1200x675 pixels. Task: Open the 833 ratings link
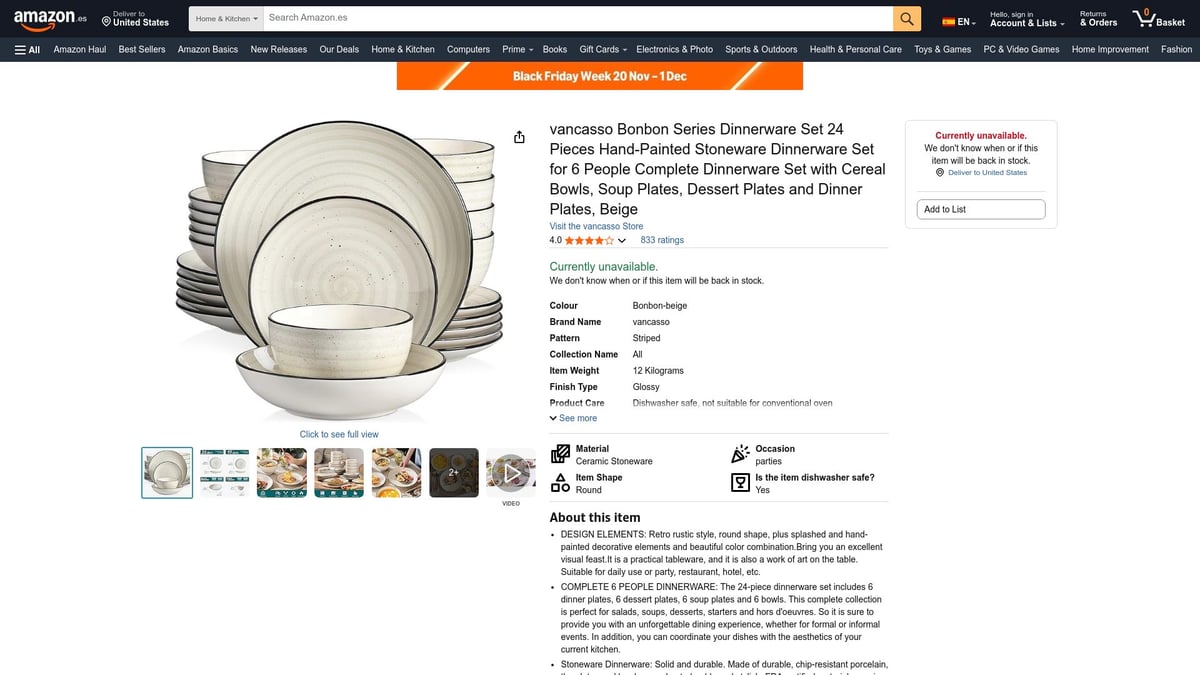pyautogui.click(x=662, y=240)
